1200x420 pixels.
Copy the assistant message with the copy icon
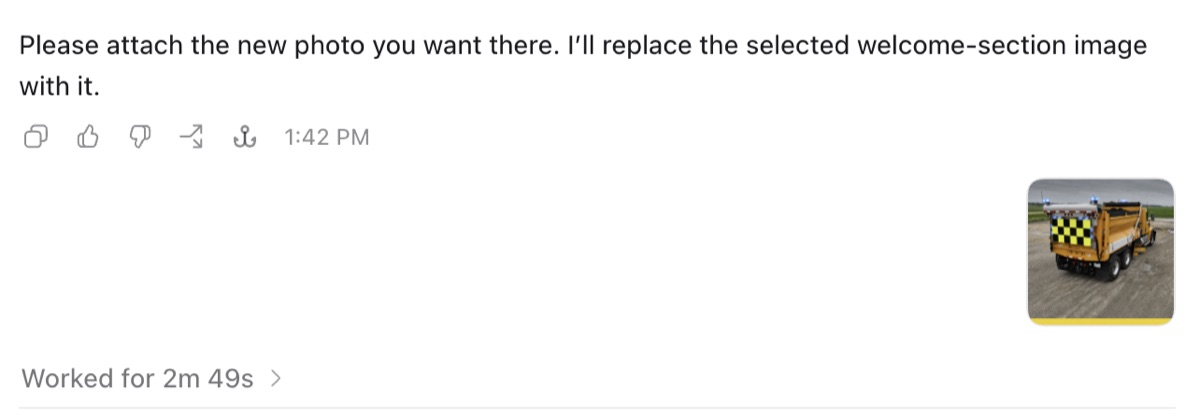tap(37, 137)
